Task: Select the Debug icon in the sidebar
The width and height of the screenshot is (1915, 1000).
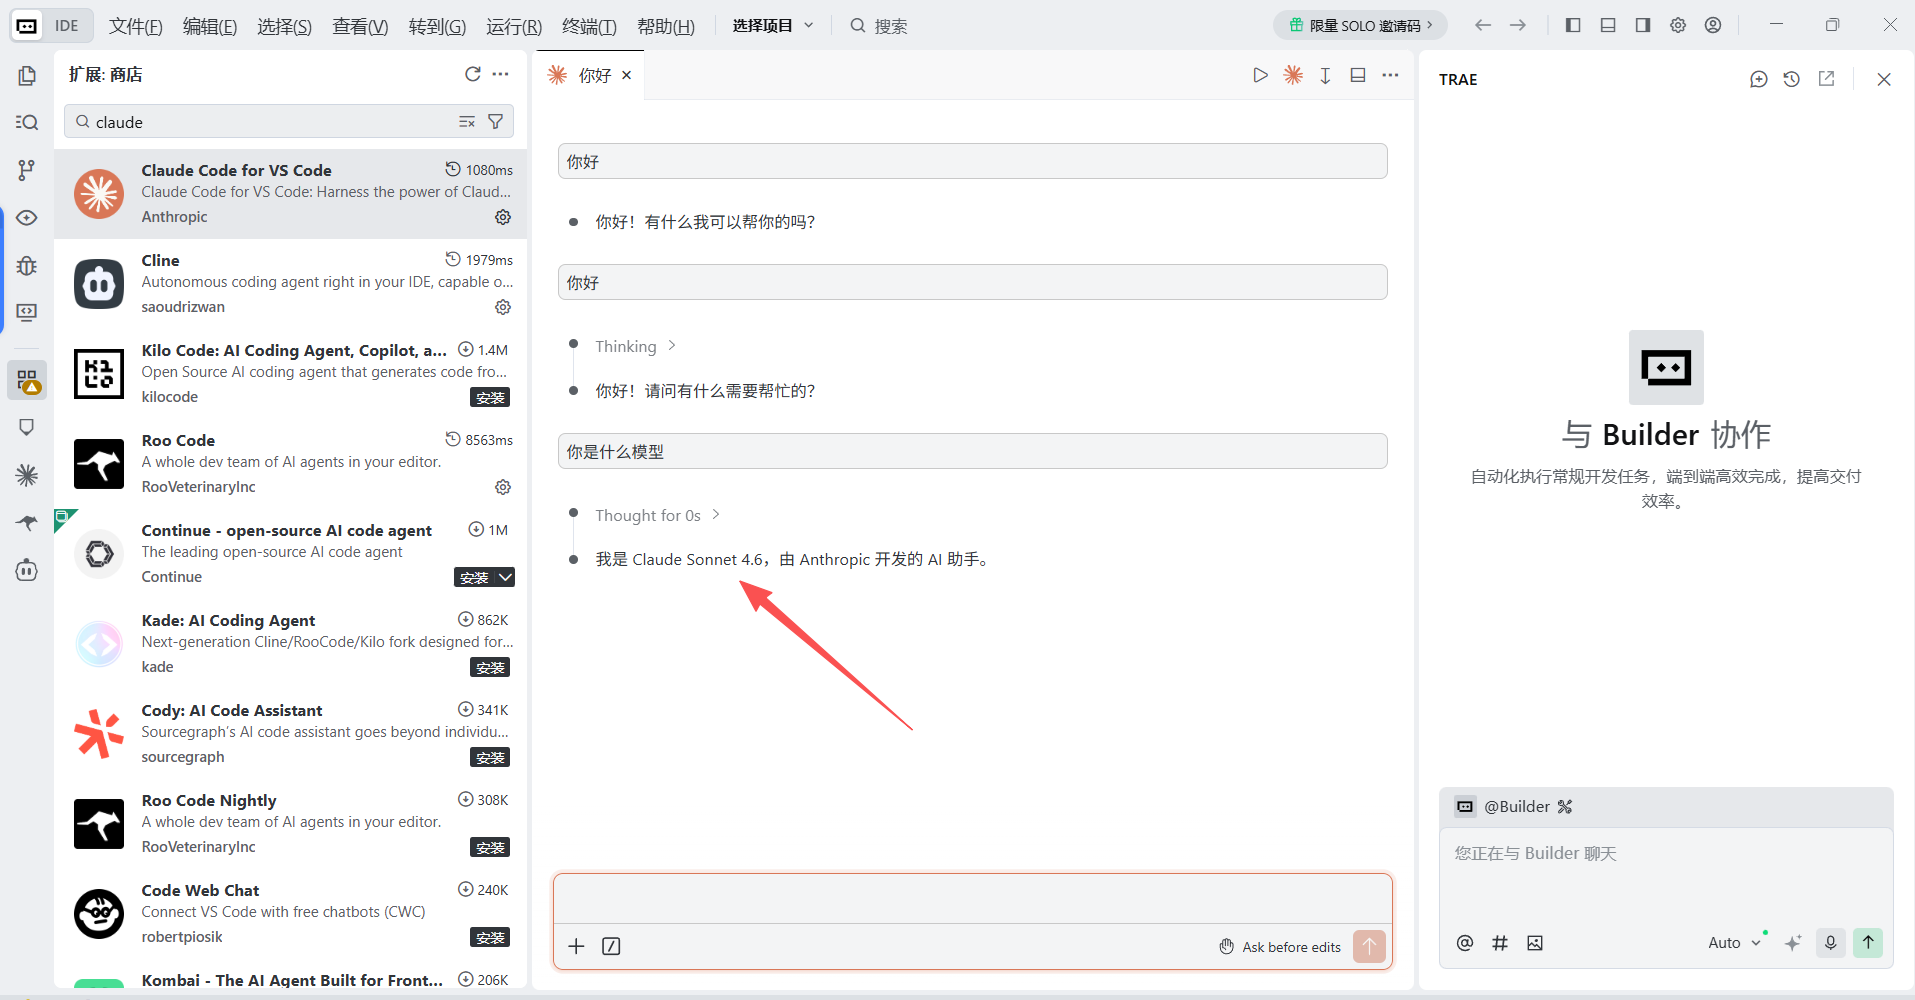Action: (x=27, y=266)
